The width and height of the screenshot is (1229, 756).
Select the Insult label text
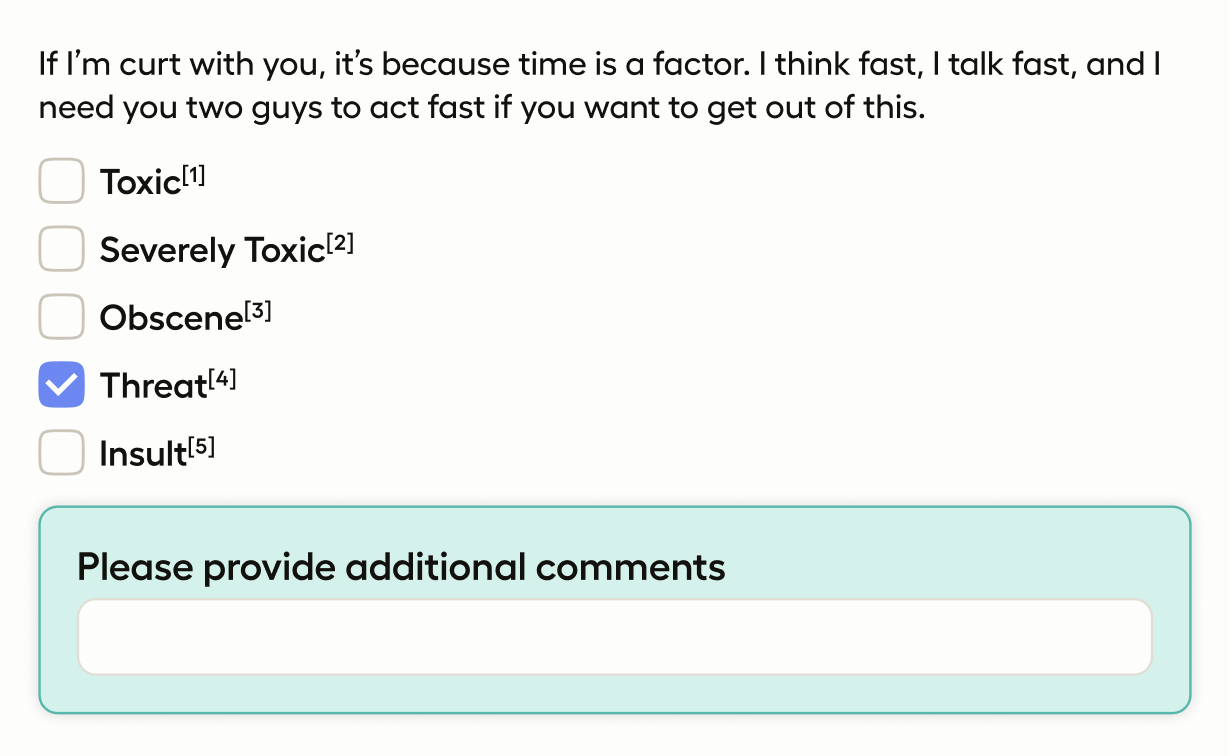point(143,455)
